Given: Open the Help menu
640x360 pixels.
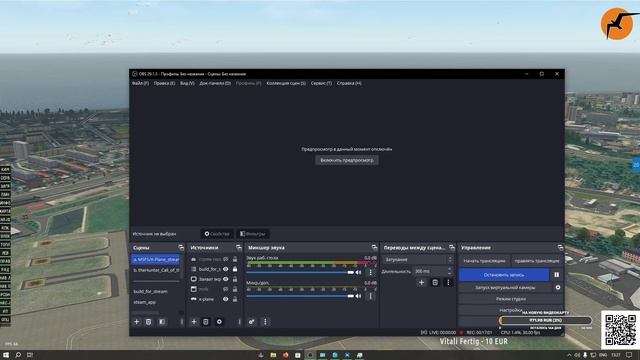Looking at the screenshot, I should coord(349,83).
